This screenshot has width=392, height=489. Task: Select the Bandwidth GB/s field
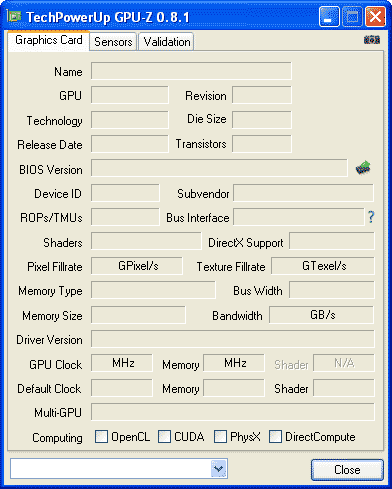coord(321,315)
